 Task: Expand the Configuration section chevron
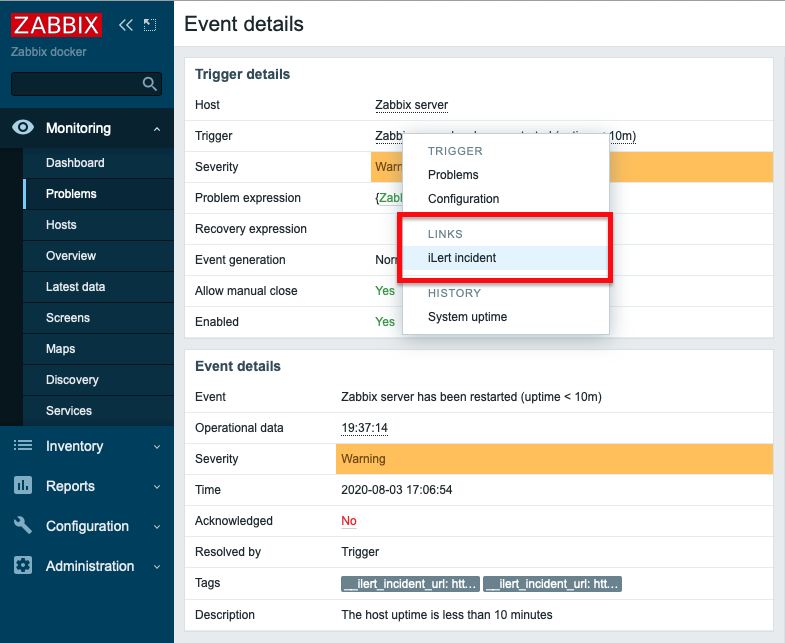(x=157, y=526)
